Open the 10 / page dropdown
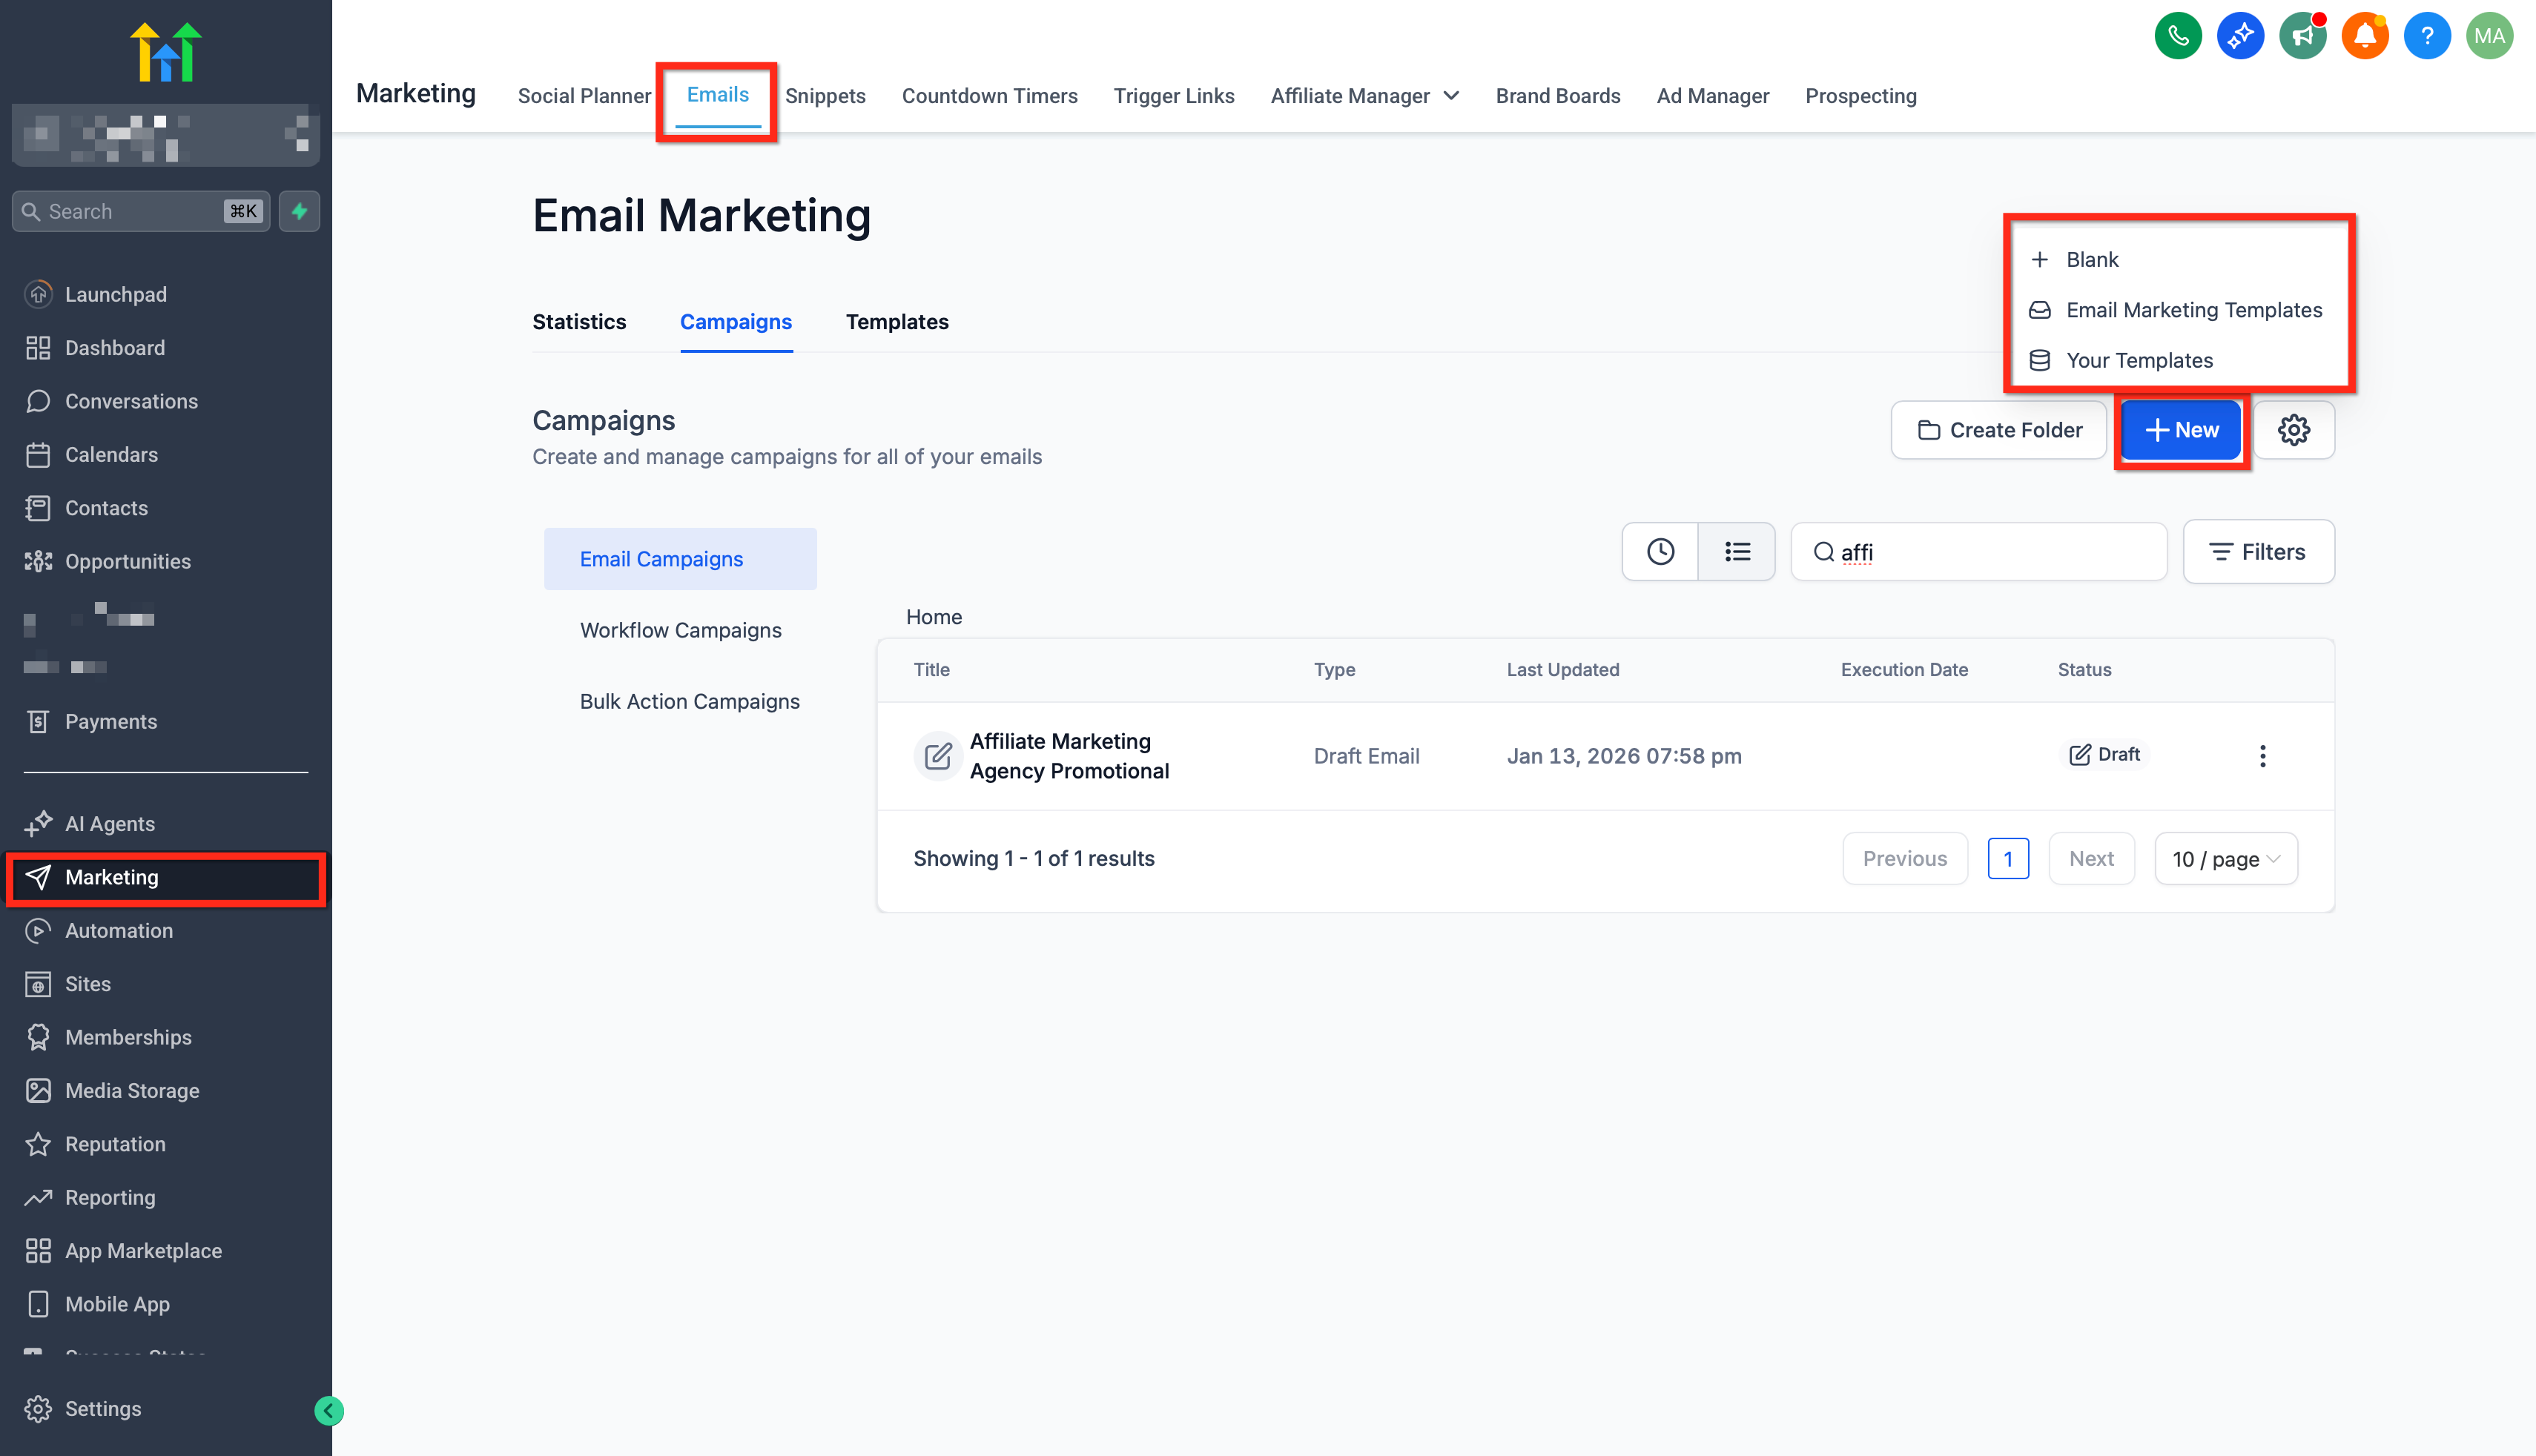Screen dimensions: 2536x1456 (2225, 859)
